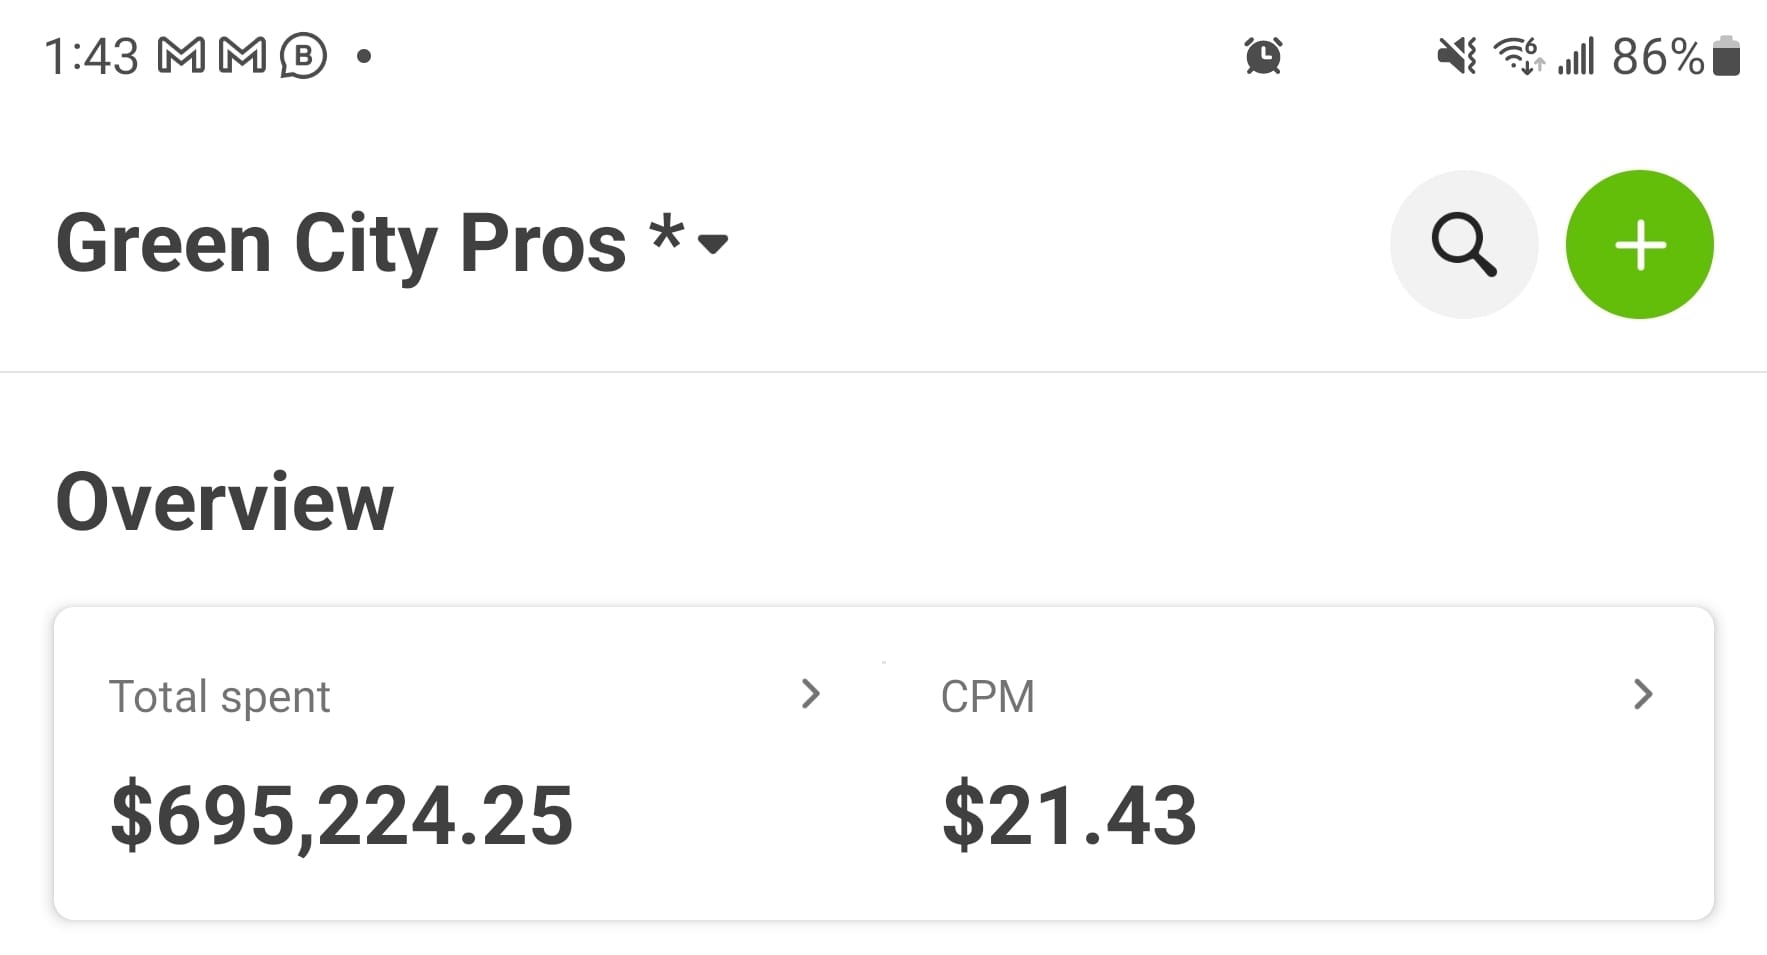Tap the WhatsApp Business notification icon
1767x955 pixels.
(303, 56)
